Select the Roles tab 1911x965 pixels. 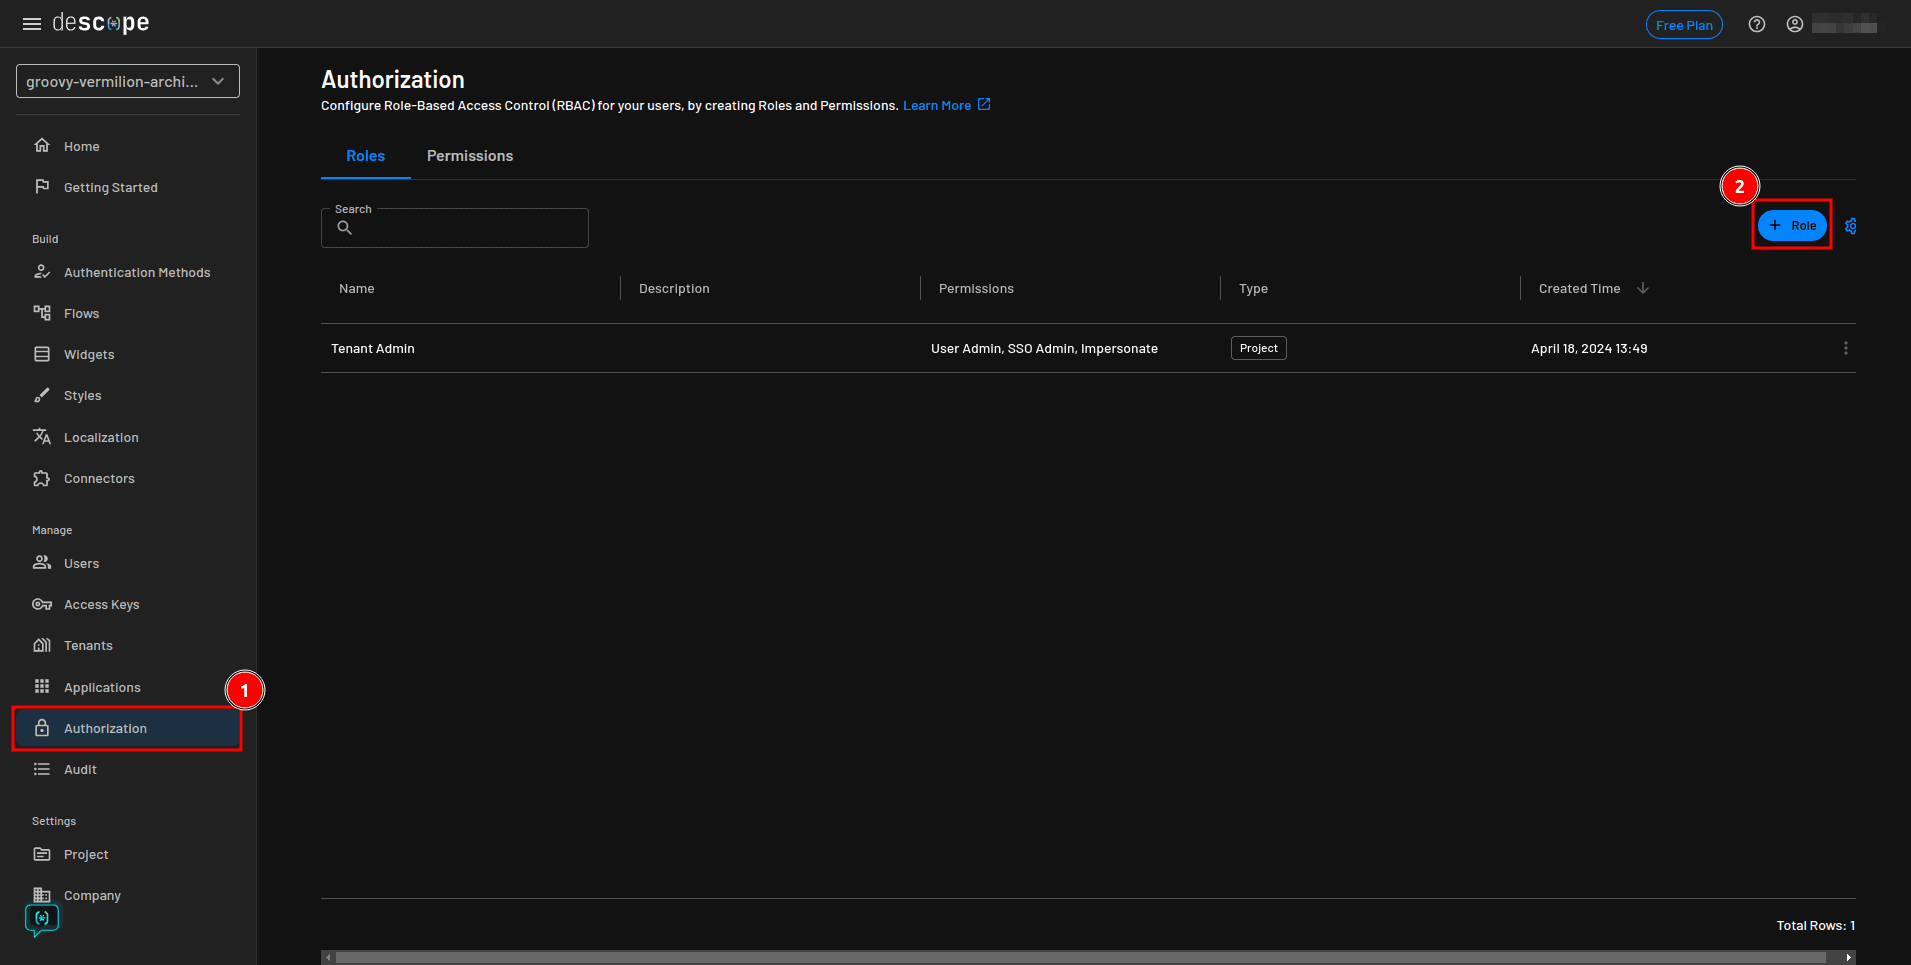tap(365, 156)
